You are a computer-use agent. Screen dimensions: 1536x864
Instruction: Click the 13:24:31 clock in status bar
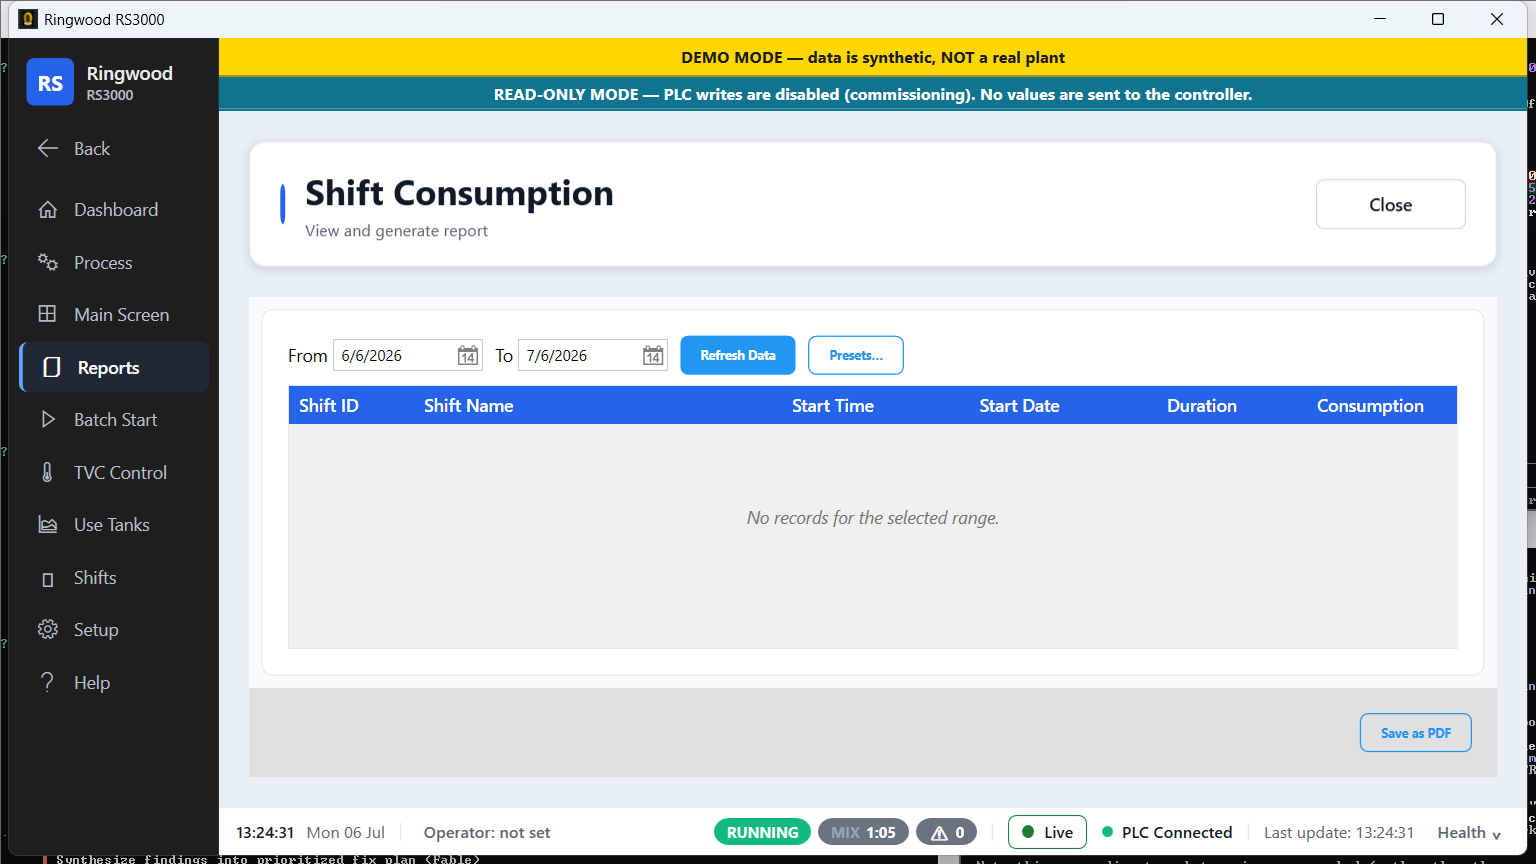265,832
